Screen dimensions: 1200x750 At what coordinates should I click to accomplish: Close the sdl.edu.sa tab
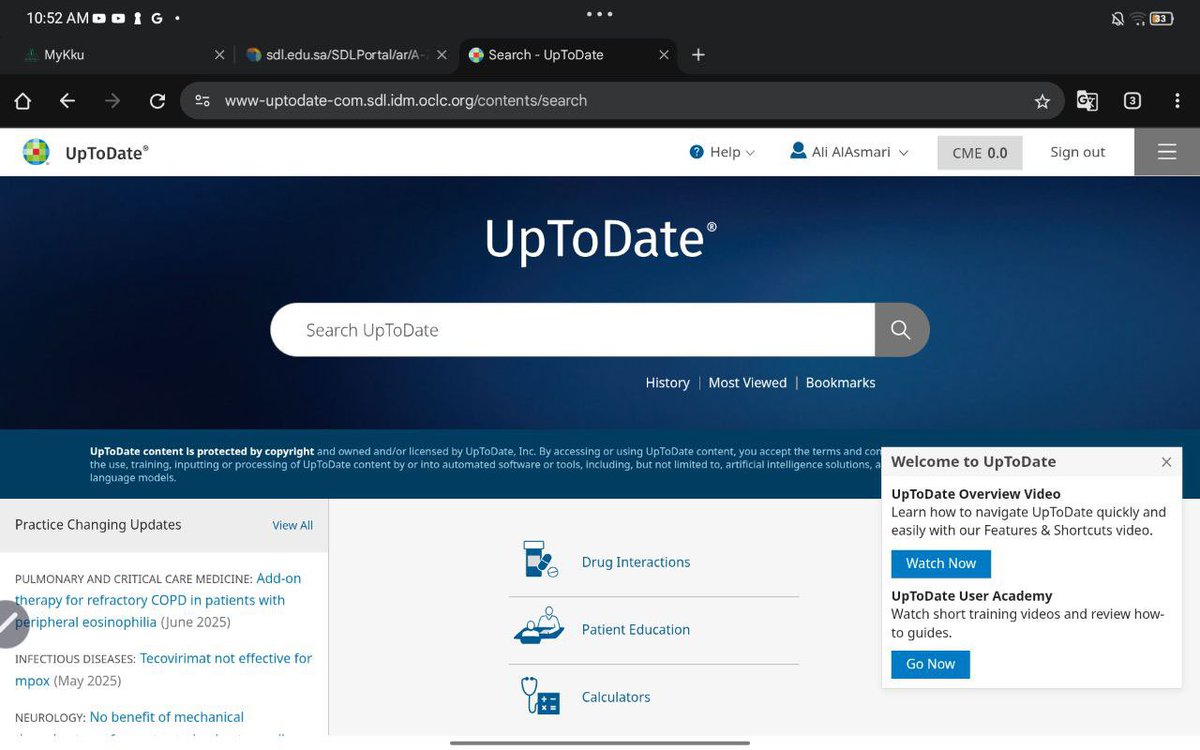coord(442,55)
